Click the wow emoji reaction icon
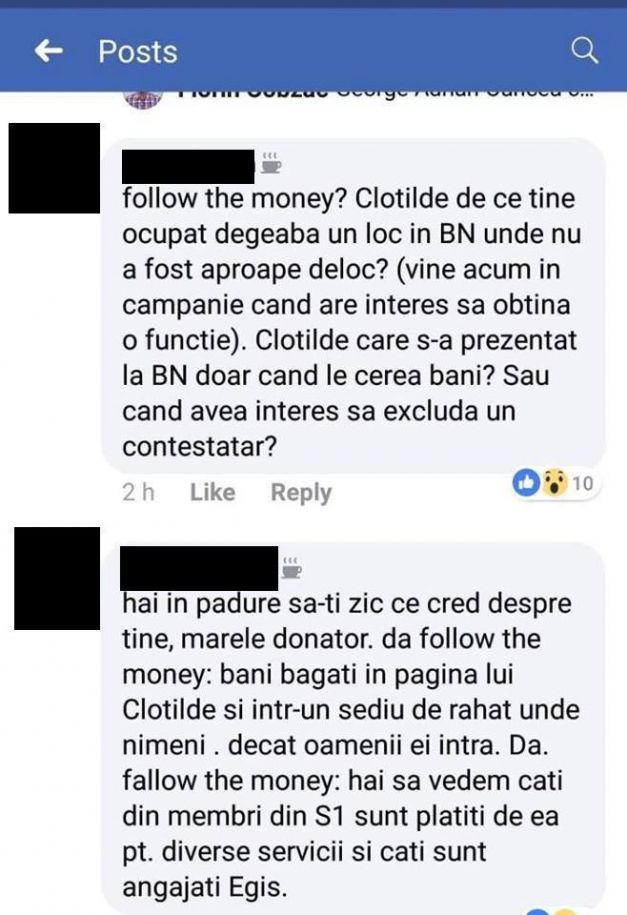The height and width of the screenshot is (915, 627). (554, 483)
